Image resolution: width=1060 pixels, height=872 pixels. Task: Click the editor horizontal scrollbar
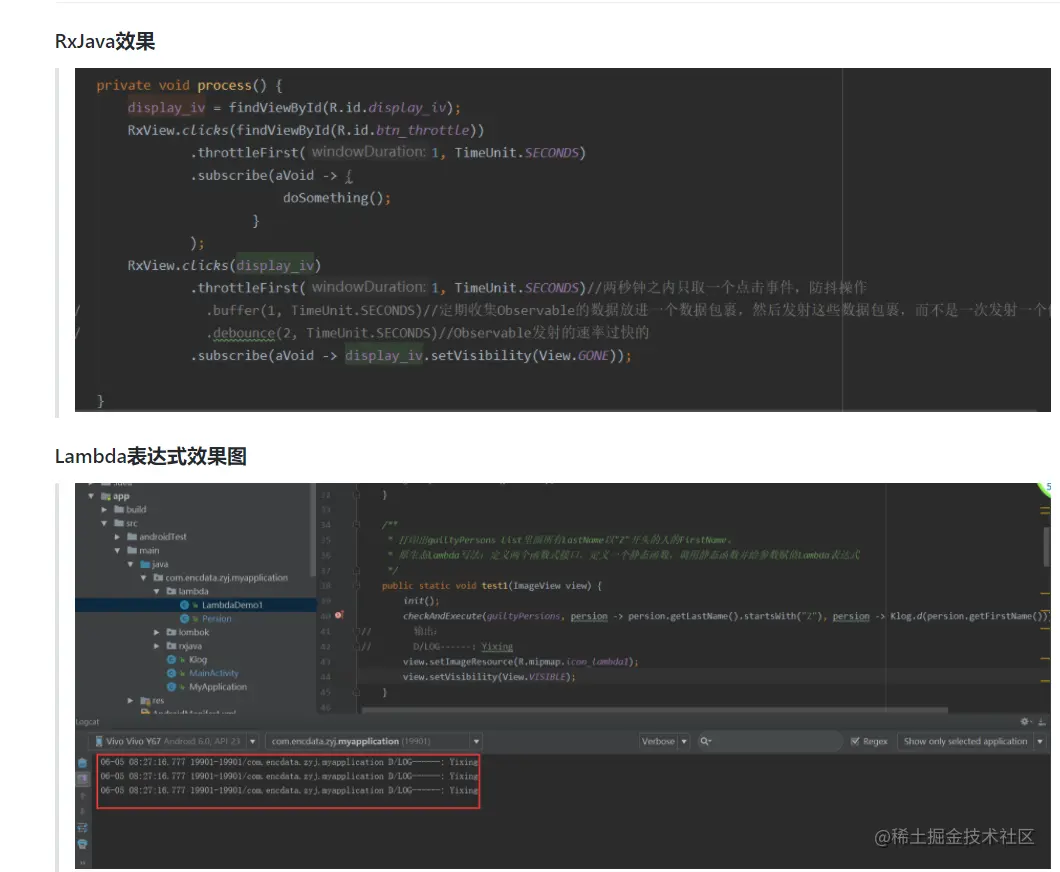pyautogui.click(x=654, y=710)
